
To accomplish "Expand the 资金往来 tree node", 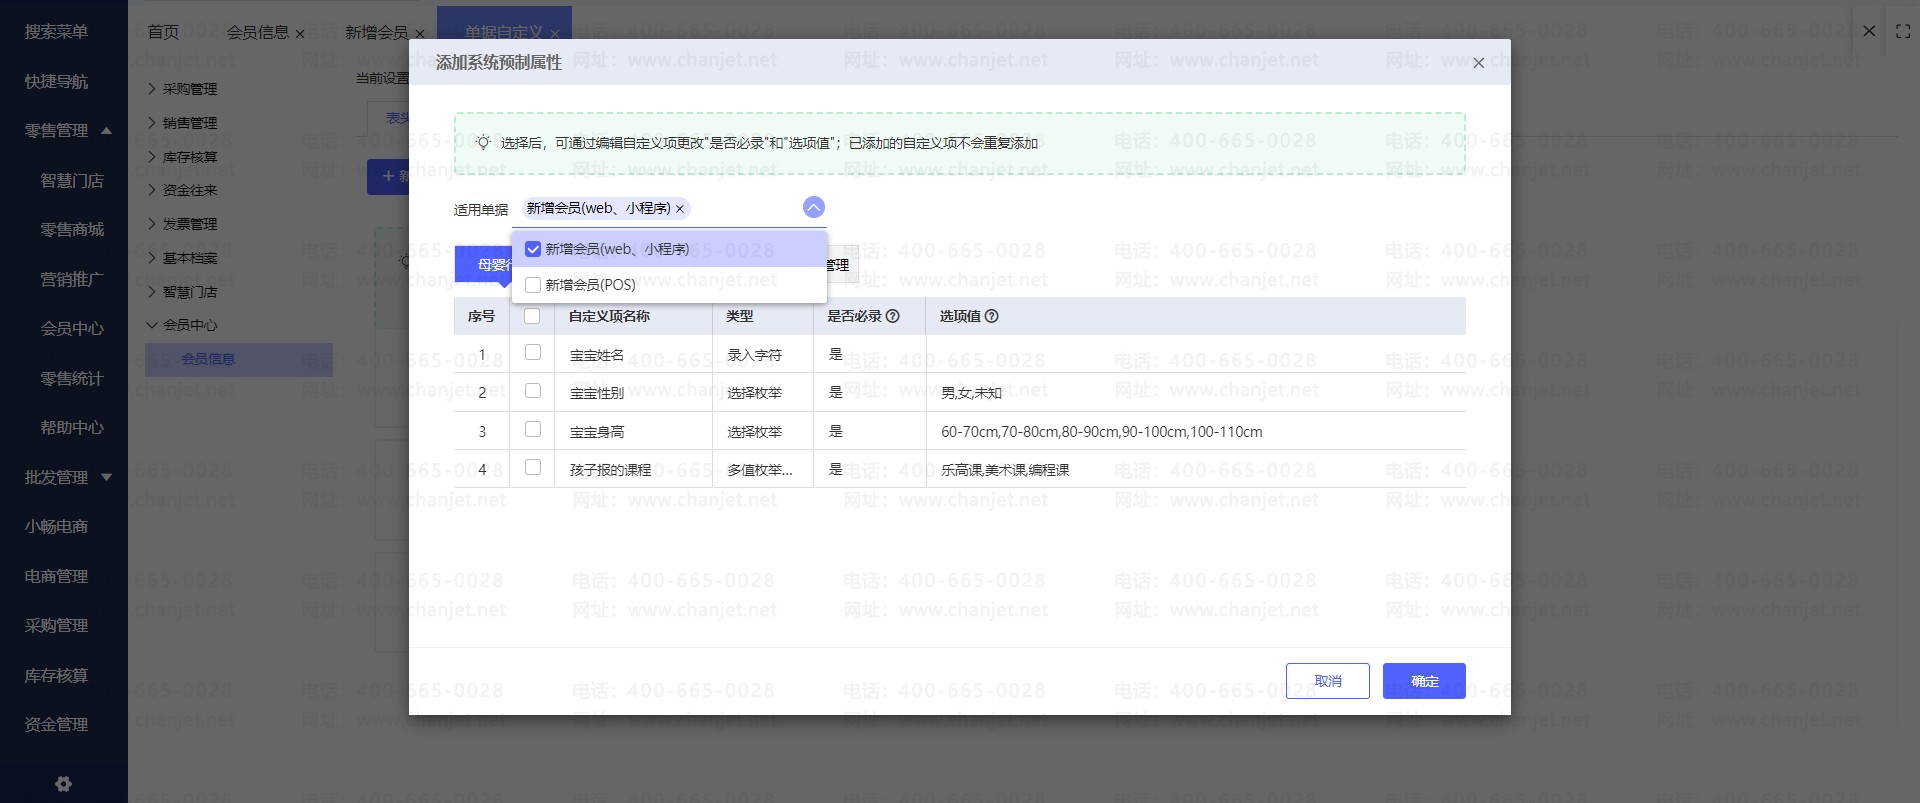I will (x=152, y=190).
